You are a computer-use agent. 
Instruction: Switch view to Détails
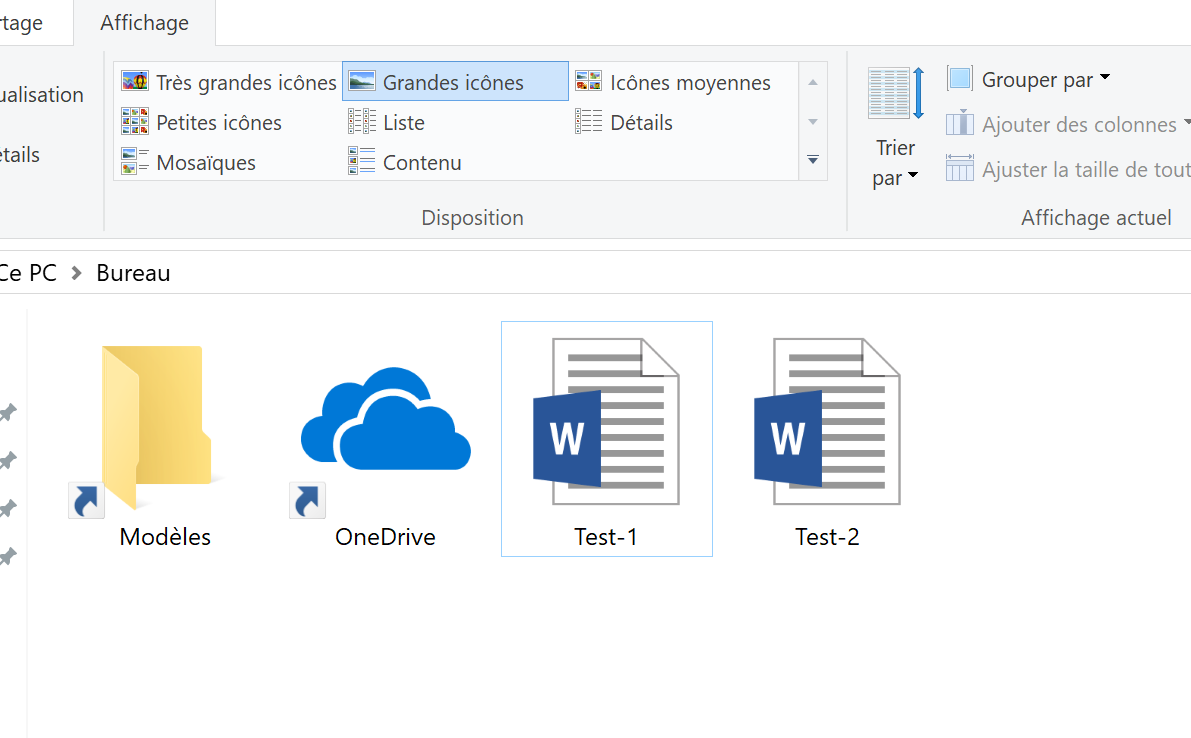tap(624, 122)
